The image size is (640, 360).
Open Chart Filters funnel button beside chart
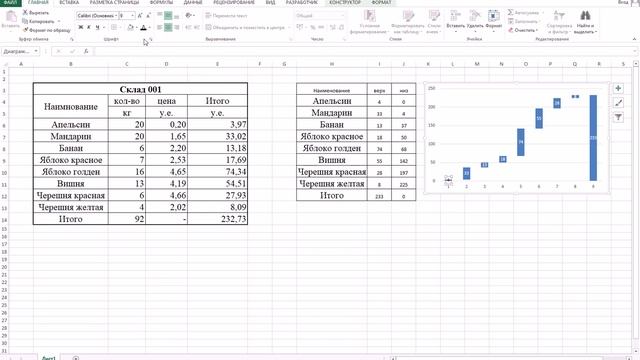(x=618, y=118)
